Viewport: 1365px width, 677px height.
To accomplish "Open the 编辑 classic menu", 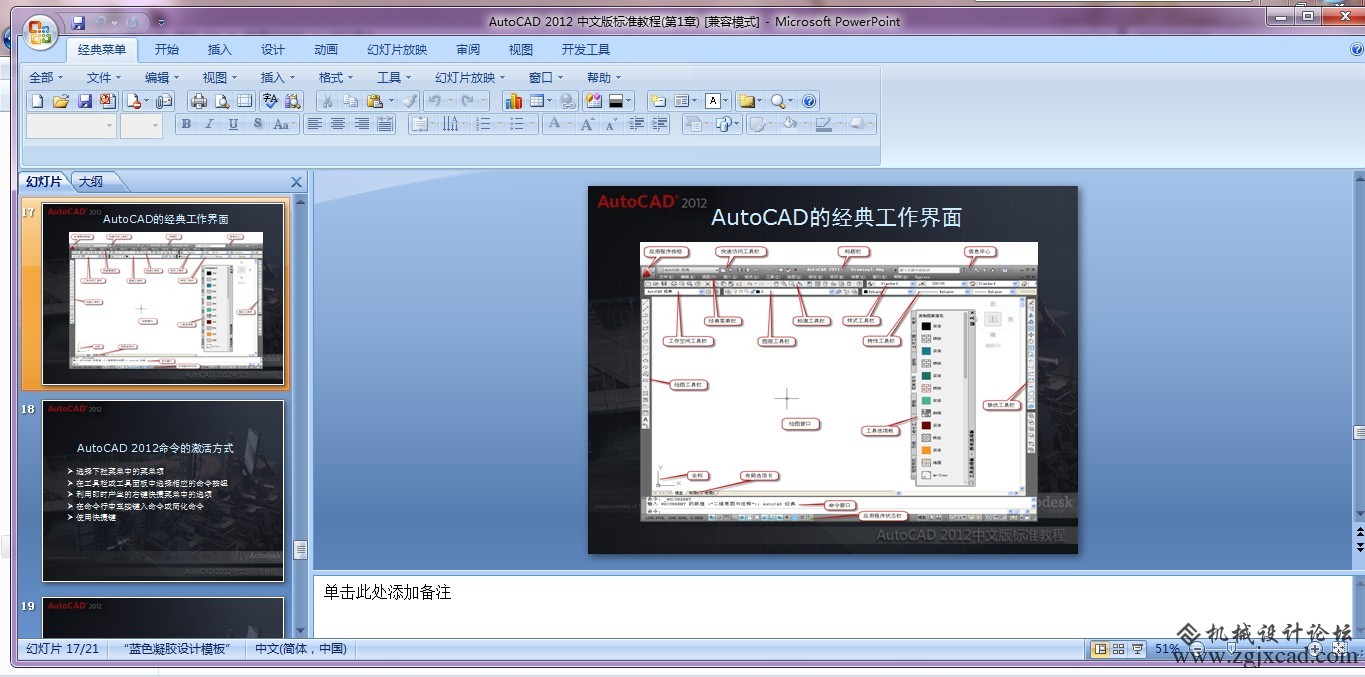I will pyautogui.click(x=162, y=77).
